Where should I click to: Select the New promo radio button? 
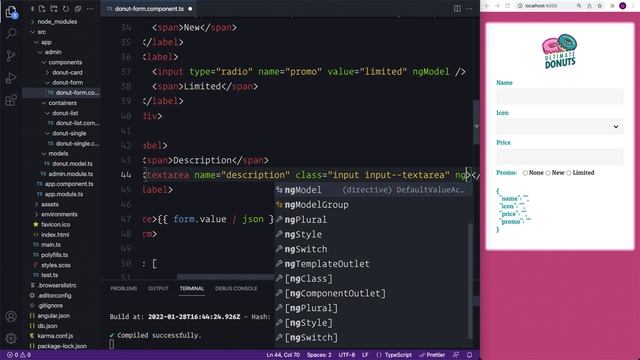[x=548, y=173]
